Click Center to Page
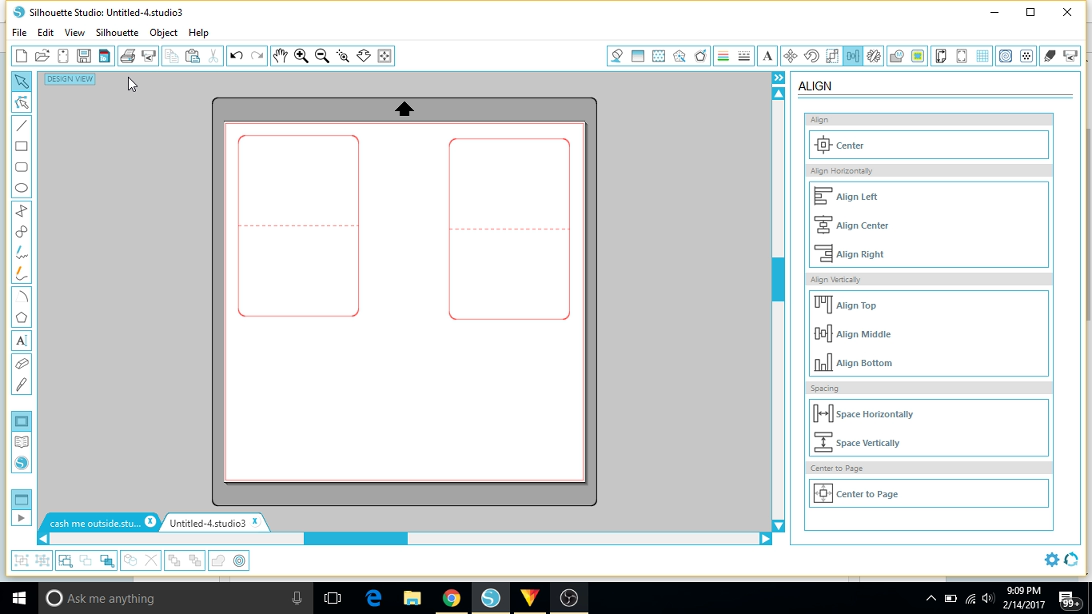Image resolution: width=1092 pixels, height=614 pixels. click(x=928, y=494)
